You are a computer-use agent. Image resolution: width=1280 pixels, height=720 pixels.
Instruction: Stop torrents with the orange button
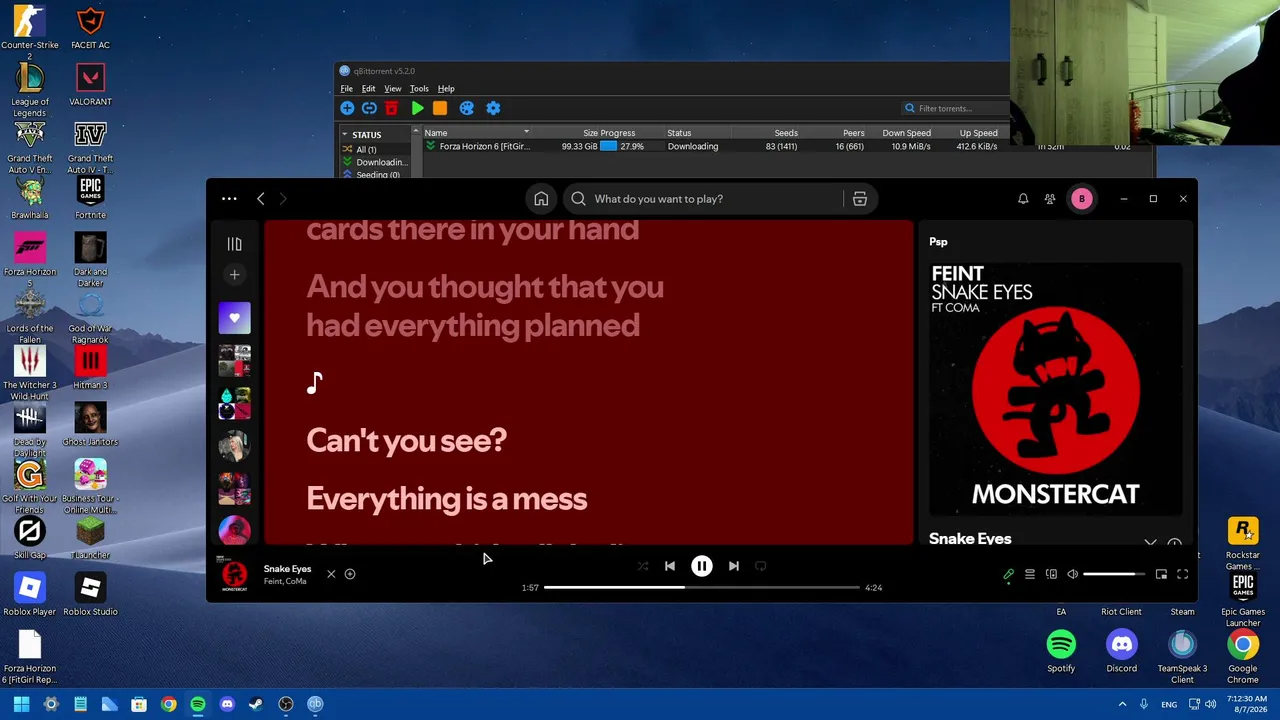click(x=440, y=108)
